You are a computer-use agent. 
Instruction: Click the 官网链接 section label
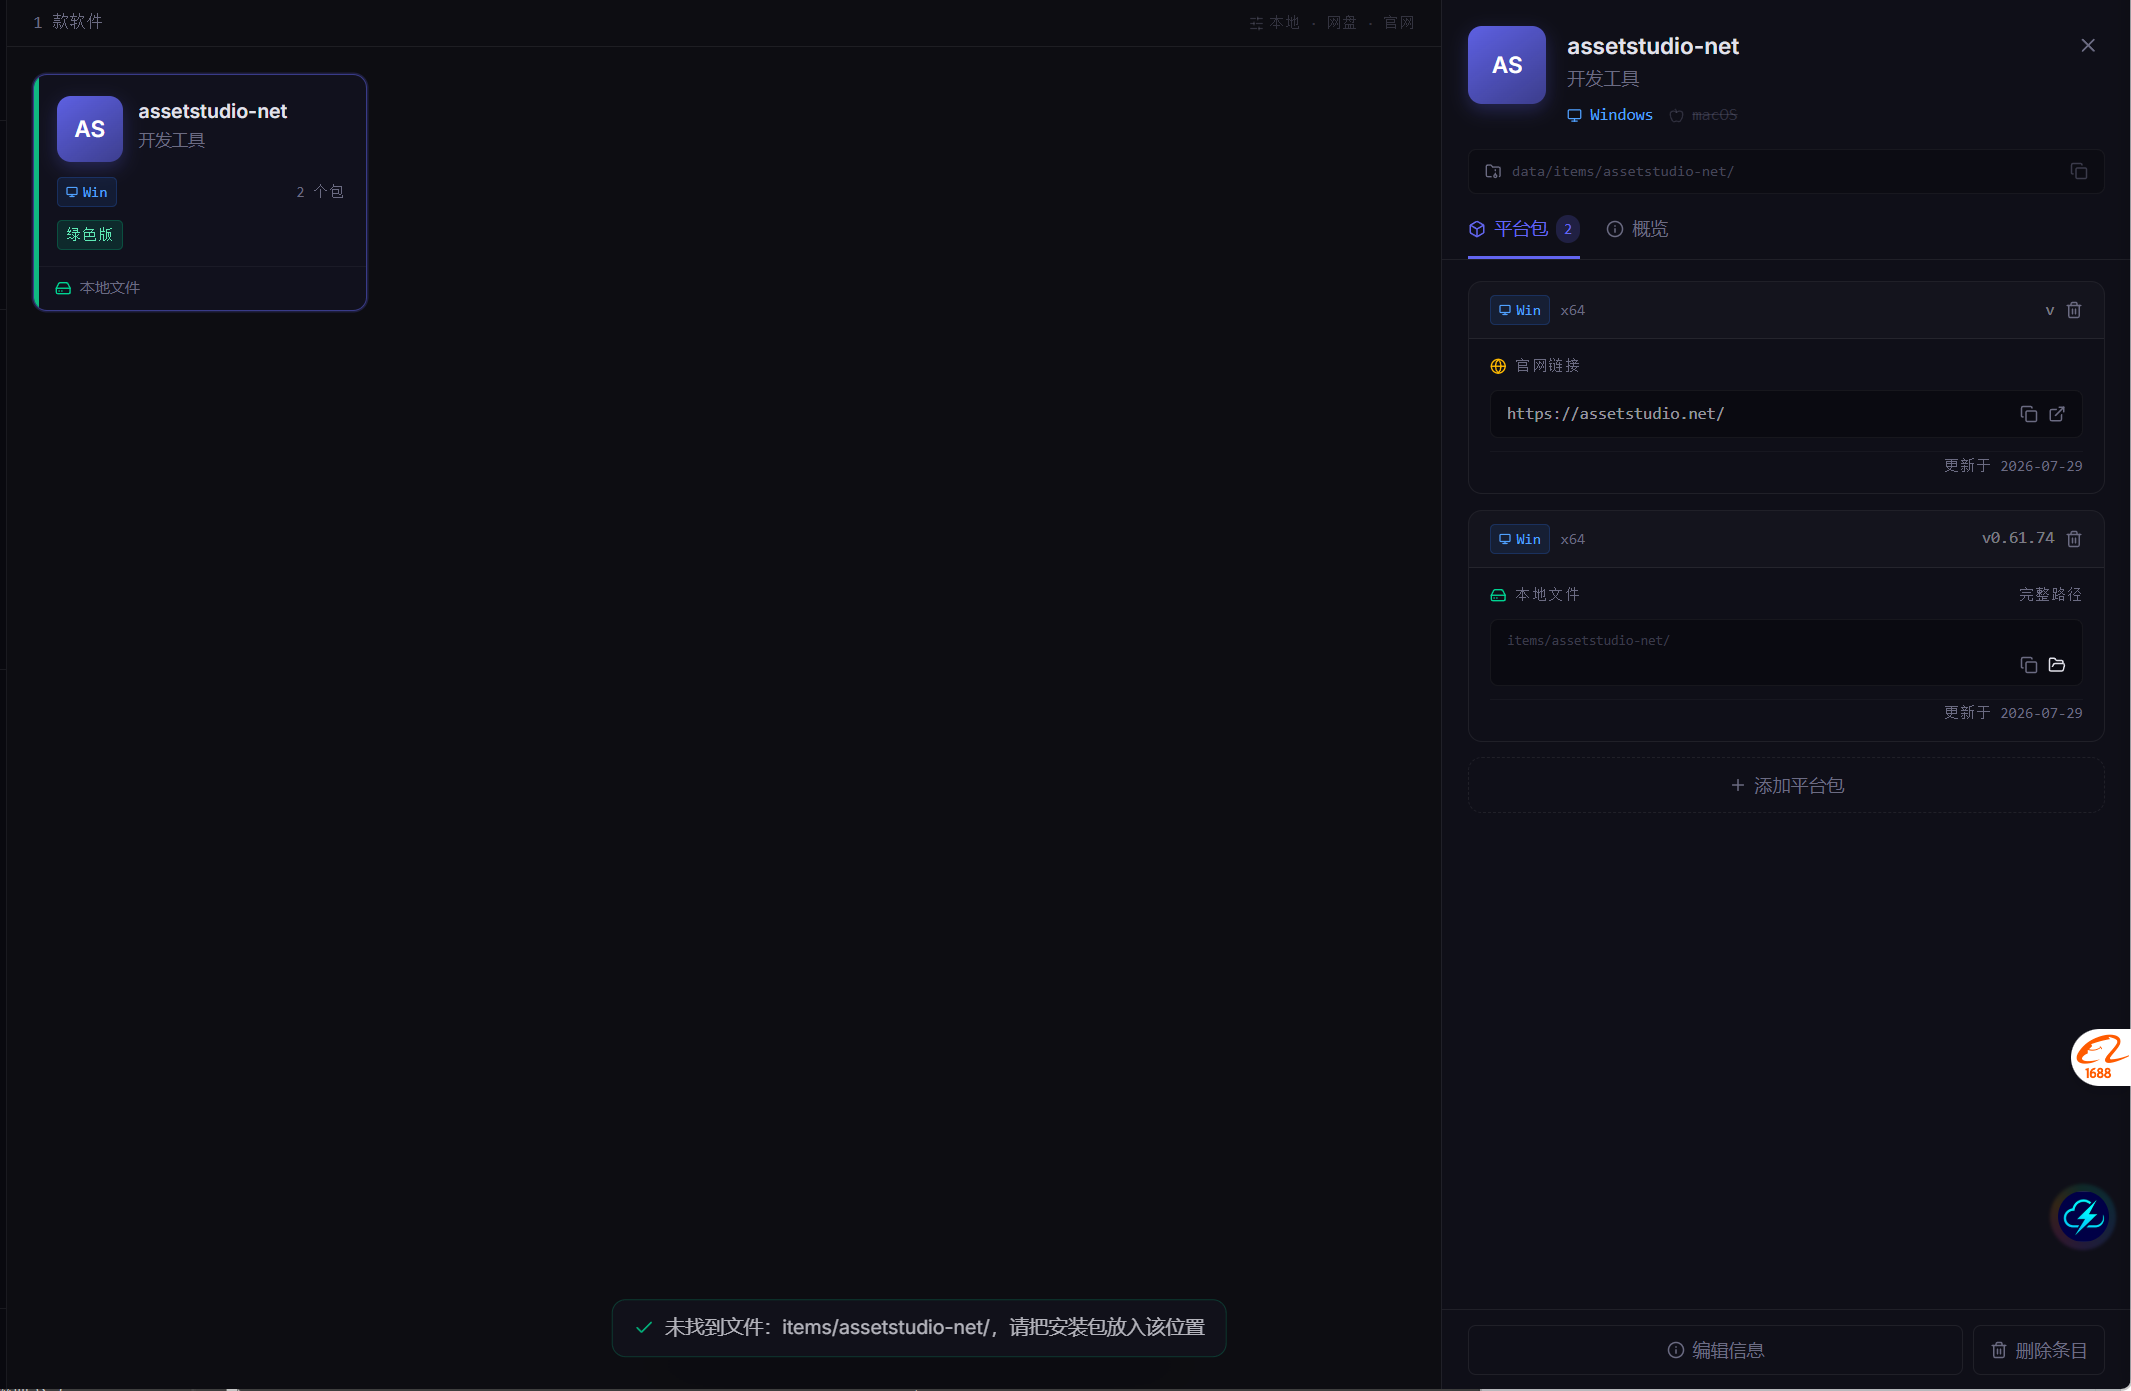[1547, 365]
